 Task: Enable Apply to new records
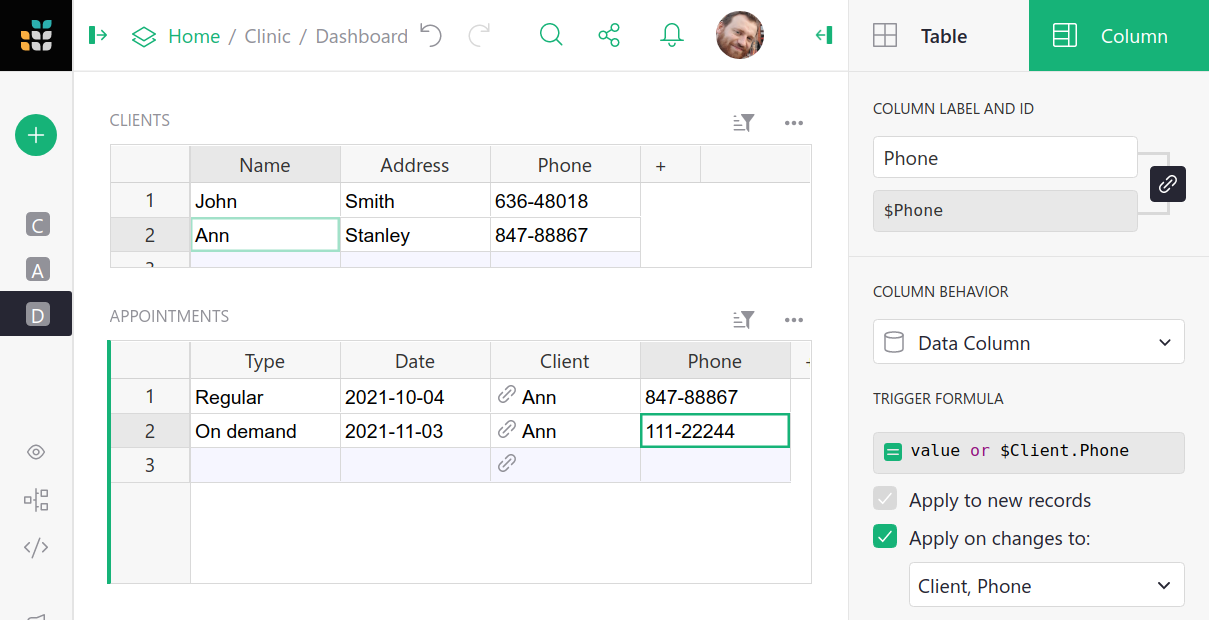(885, 499)
